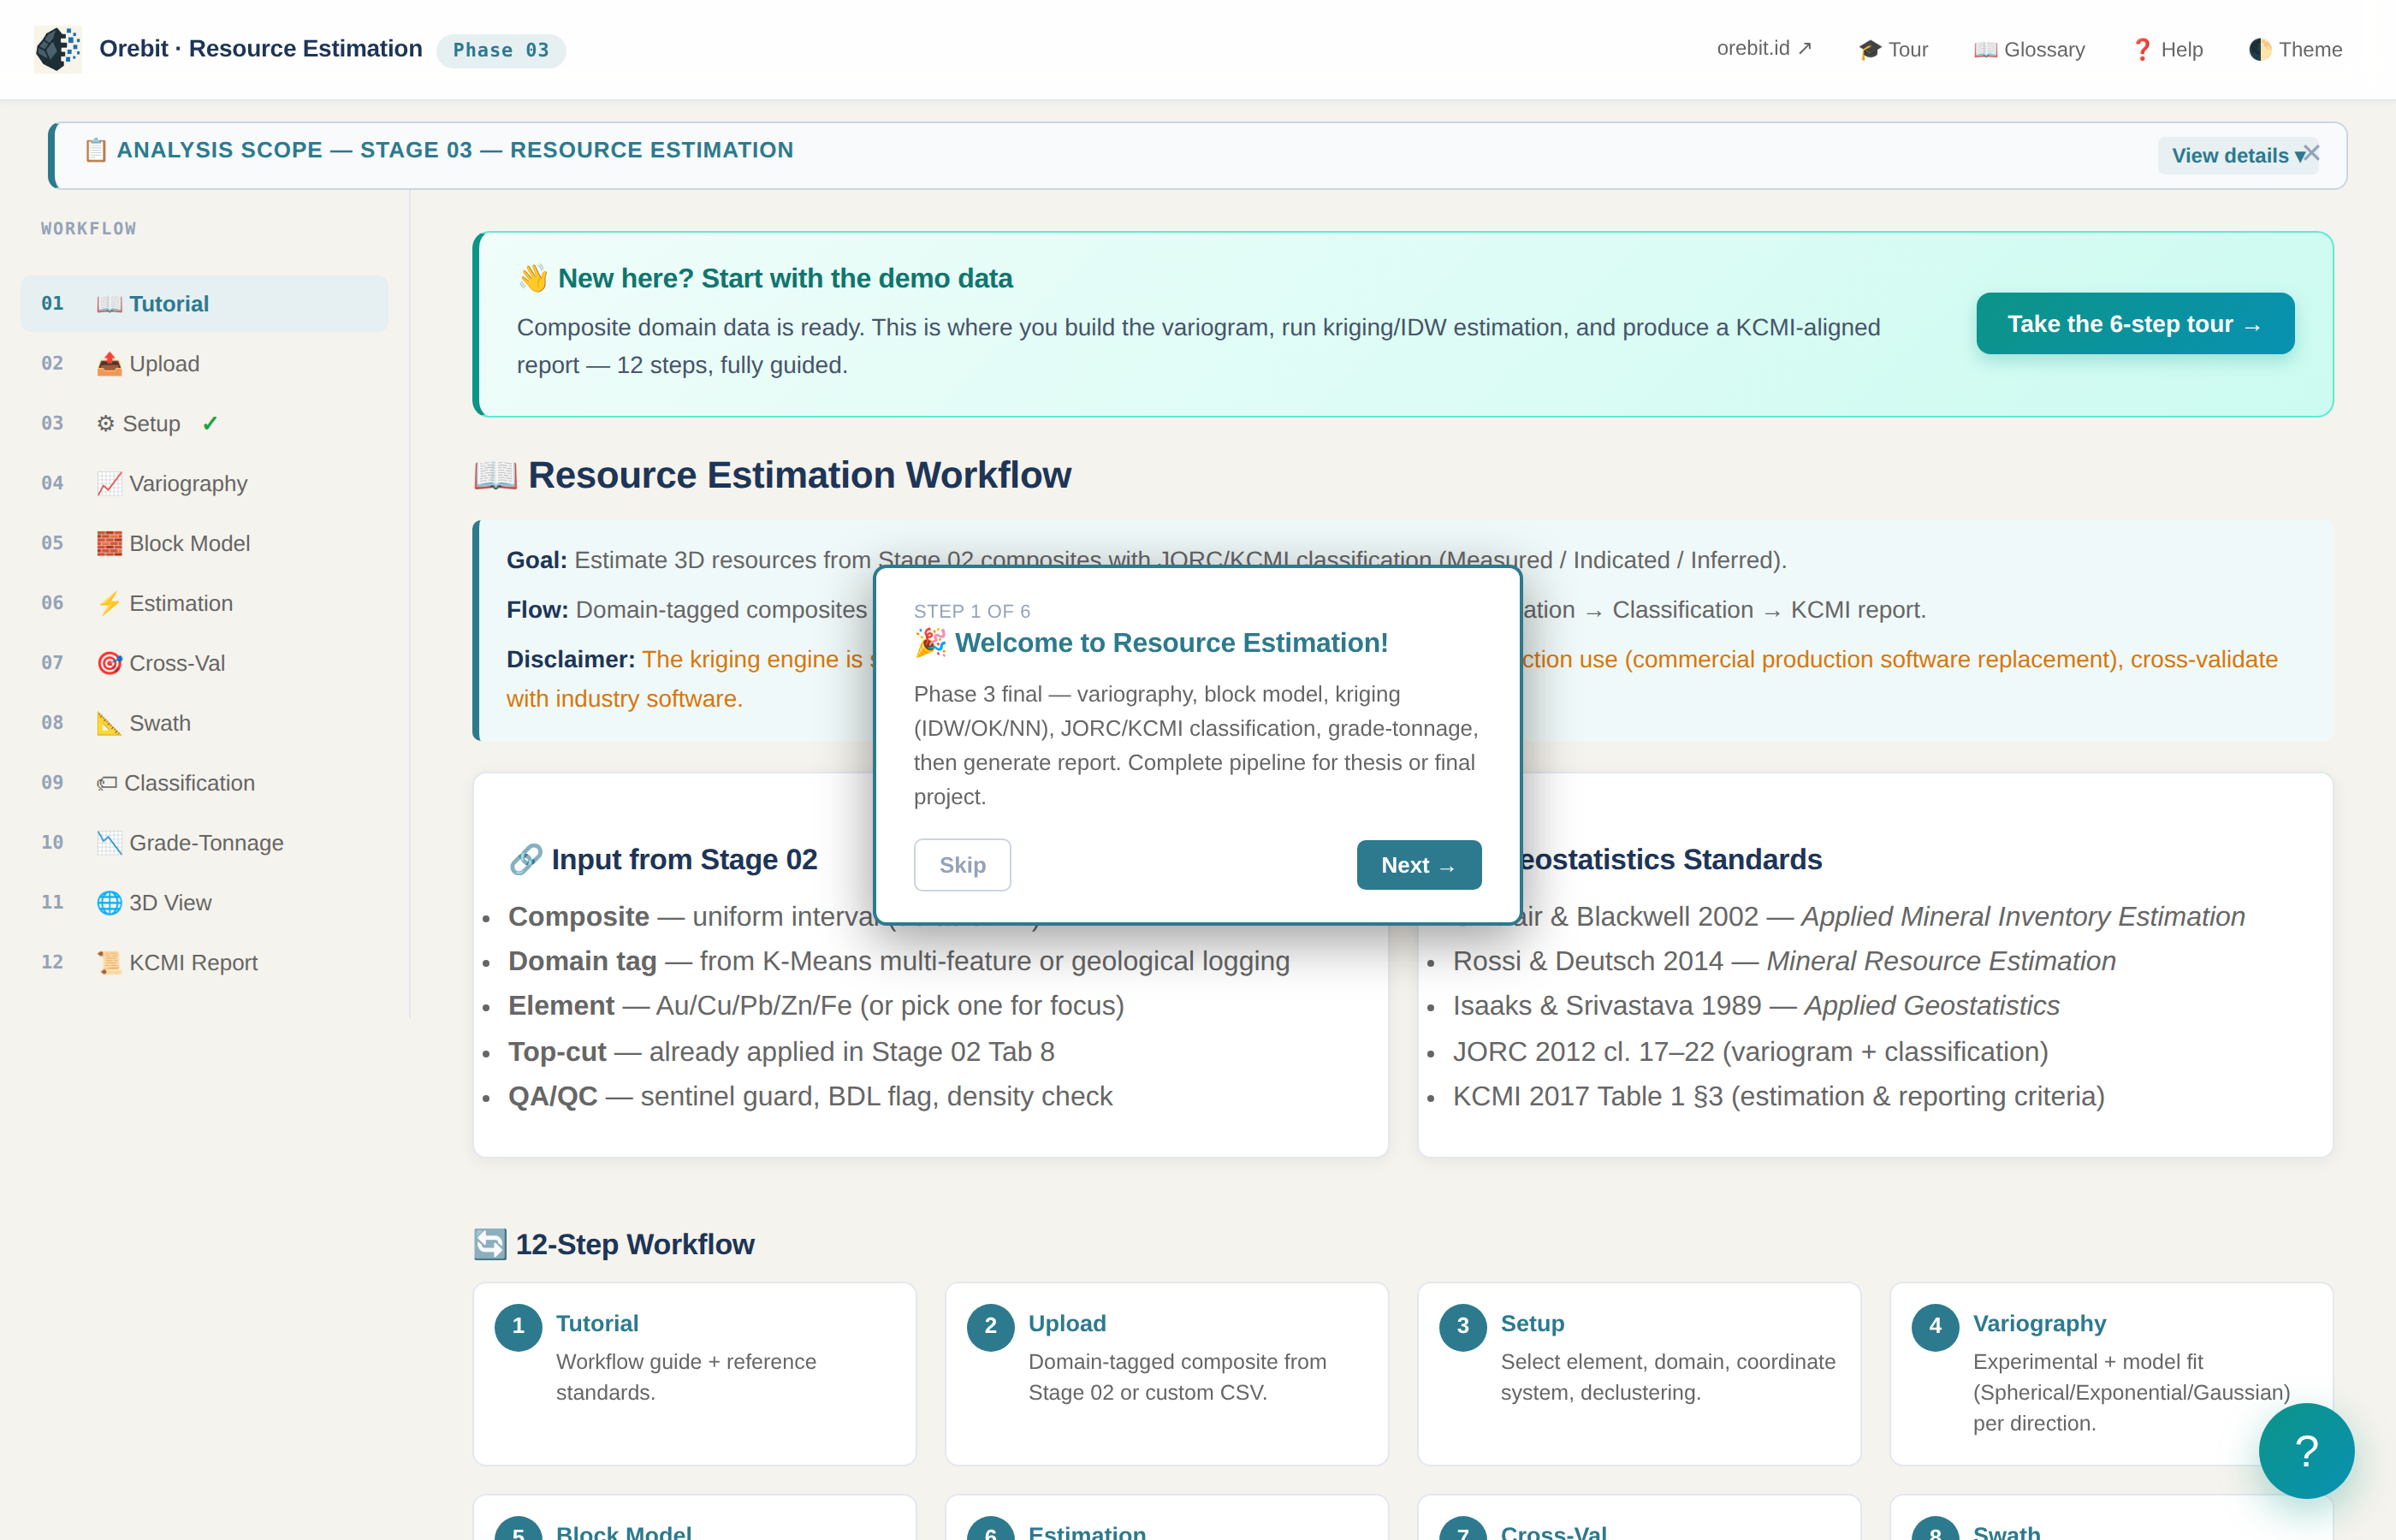Open Block Model step in sidebar
Screen dimensions: 2396x1540
point(204,543)
